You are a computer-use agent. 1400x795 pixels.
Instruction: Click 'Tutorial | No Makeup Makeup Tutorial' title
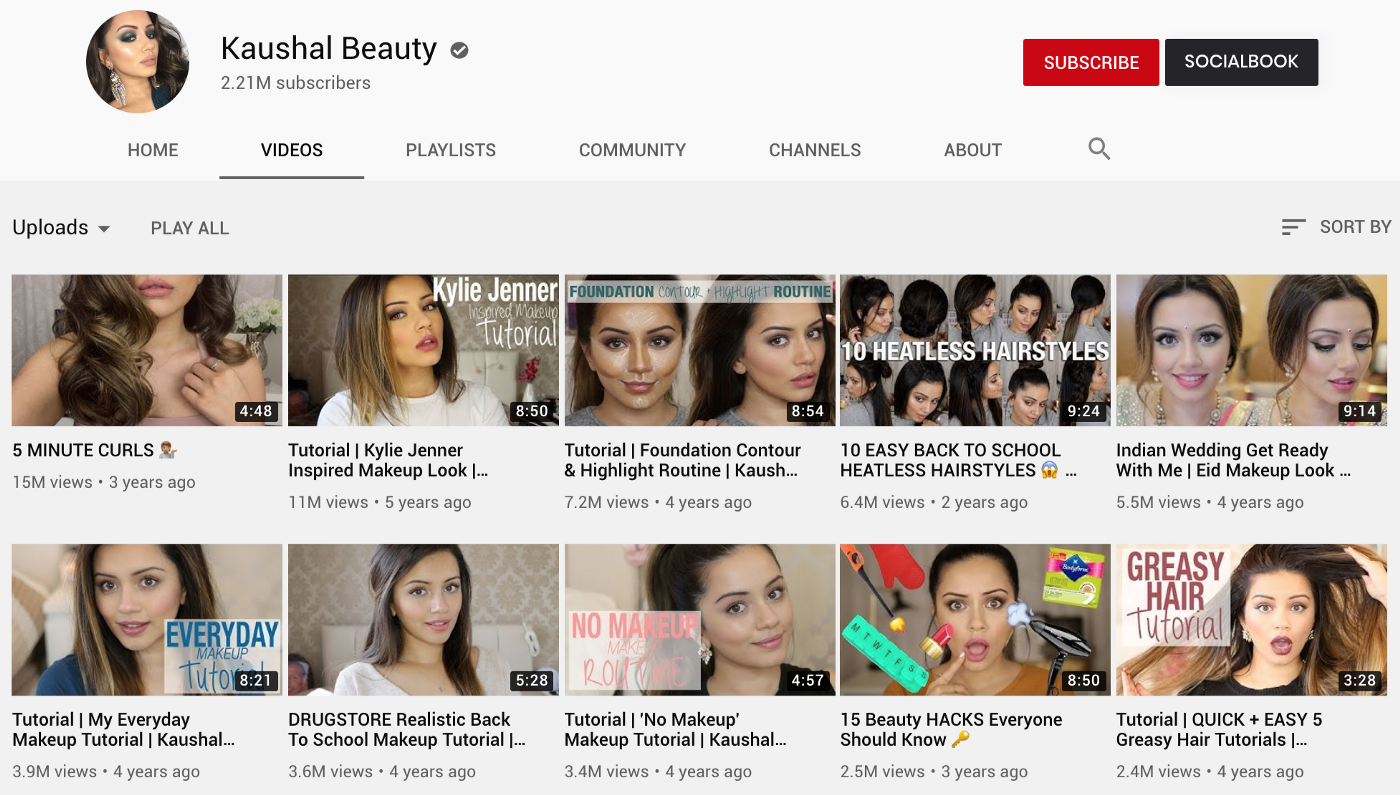[x=675, y=729]
